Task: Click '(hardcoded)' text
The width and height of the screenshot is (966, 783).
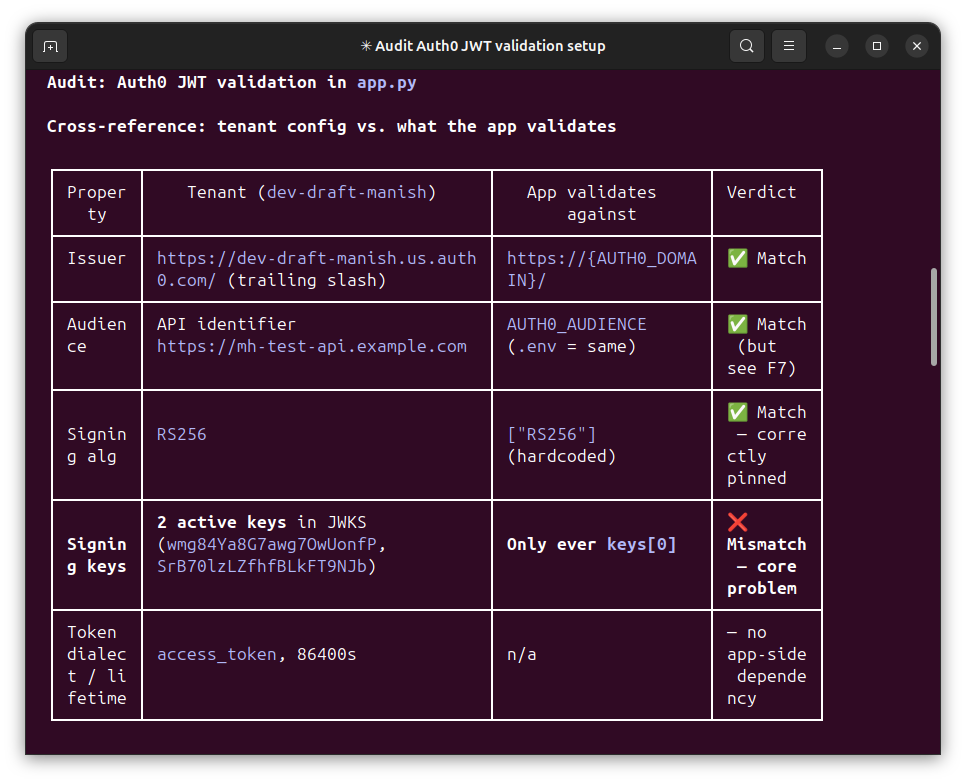Action: click(x=561, y=456)
